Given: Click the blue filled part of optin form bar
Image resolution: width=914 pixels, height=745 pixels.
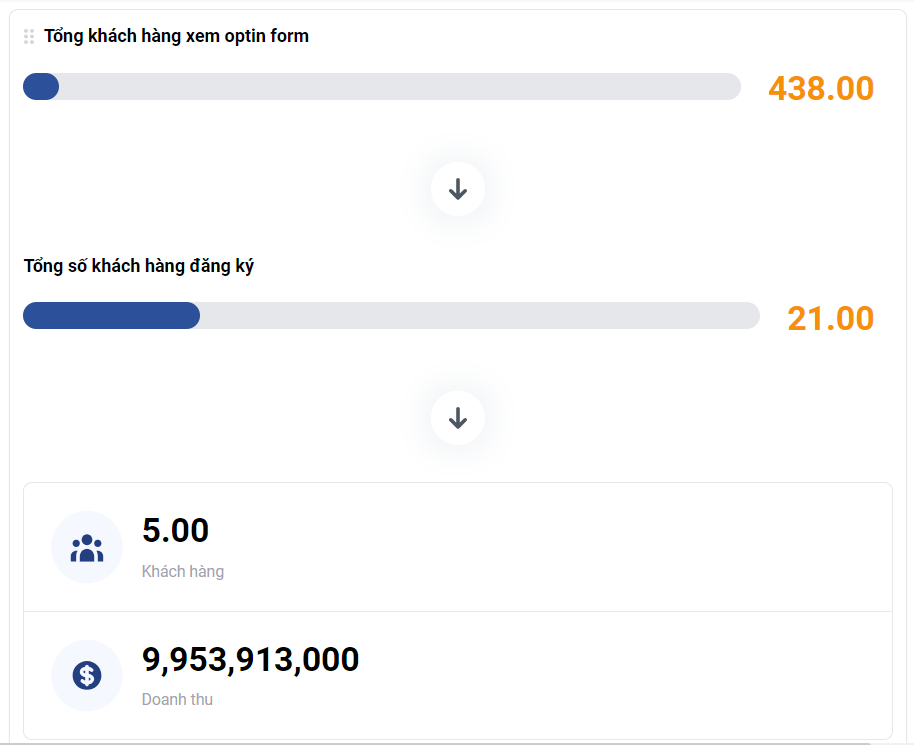Looking at the screenshot, I should pyautogui.click(x=41, y=87).
